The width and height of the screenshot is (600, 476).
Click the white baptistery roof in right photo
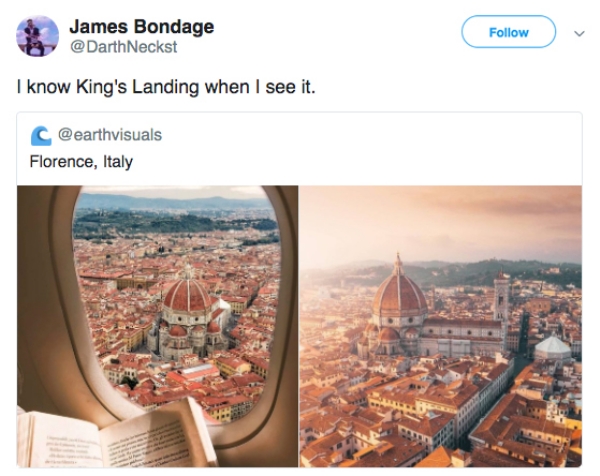552,346
